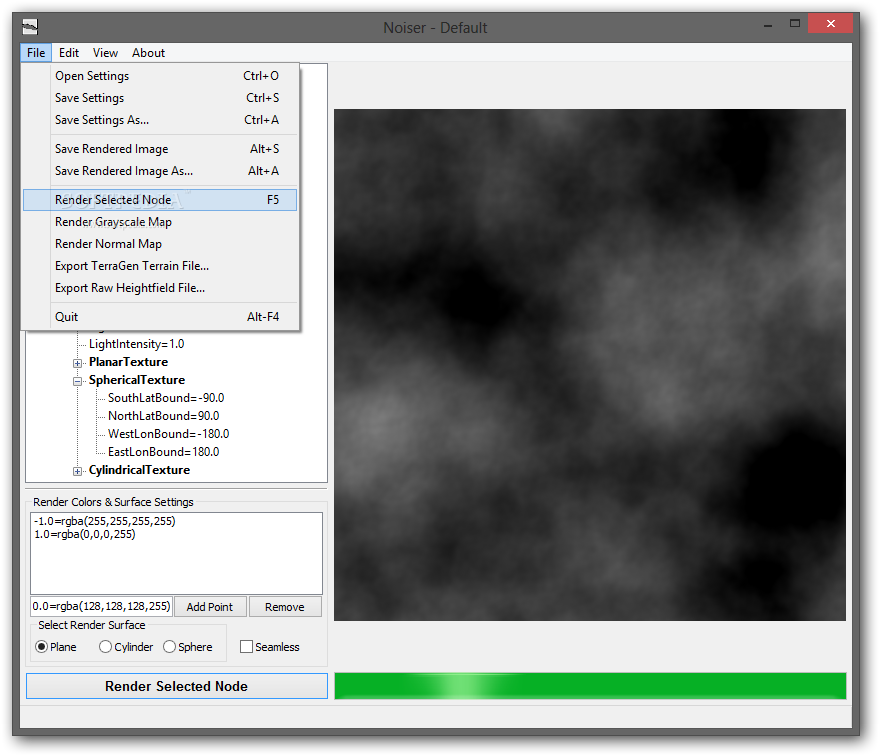
Task: Collapse the SphericalTexture tree node
Action: (77, 381)
